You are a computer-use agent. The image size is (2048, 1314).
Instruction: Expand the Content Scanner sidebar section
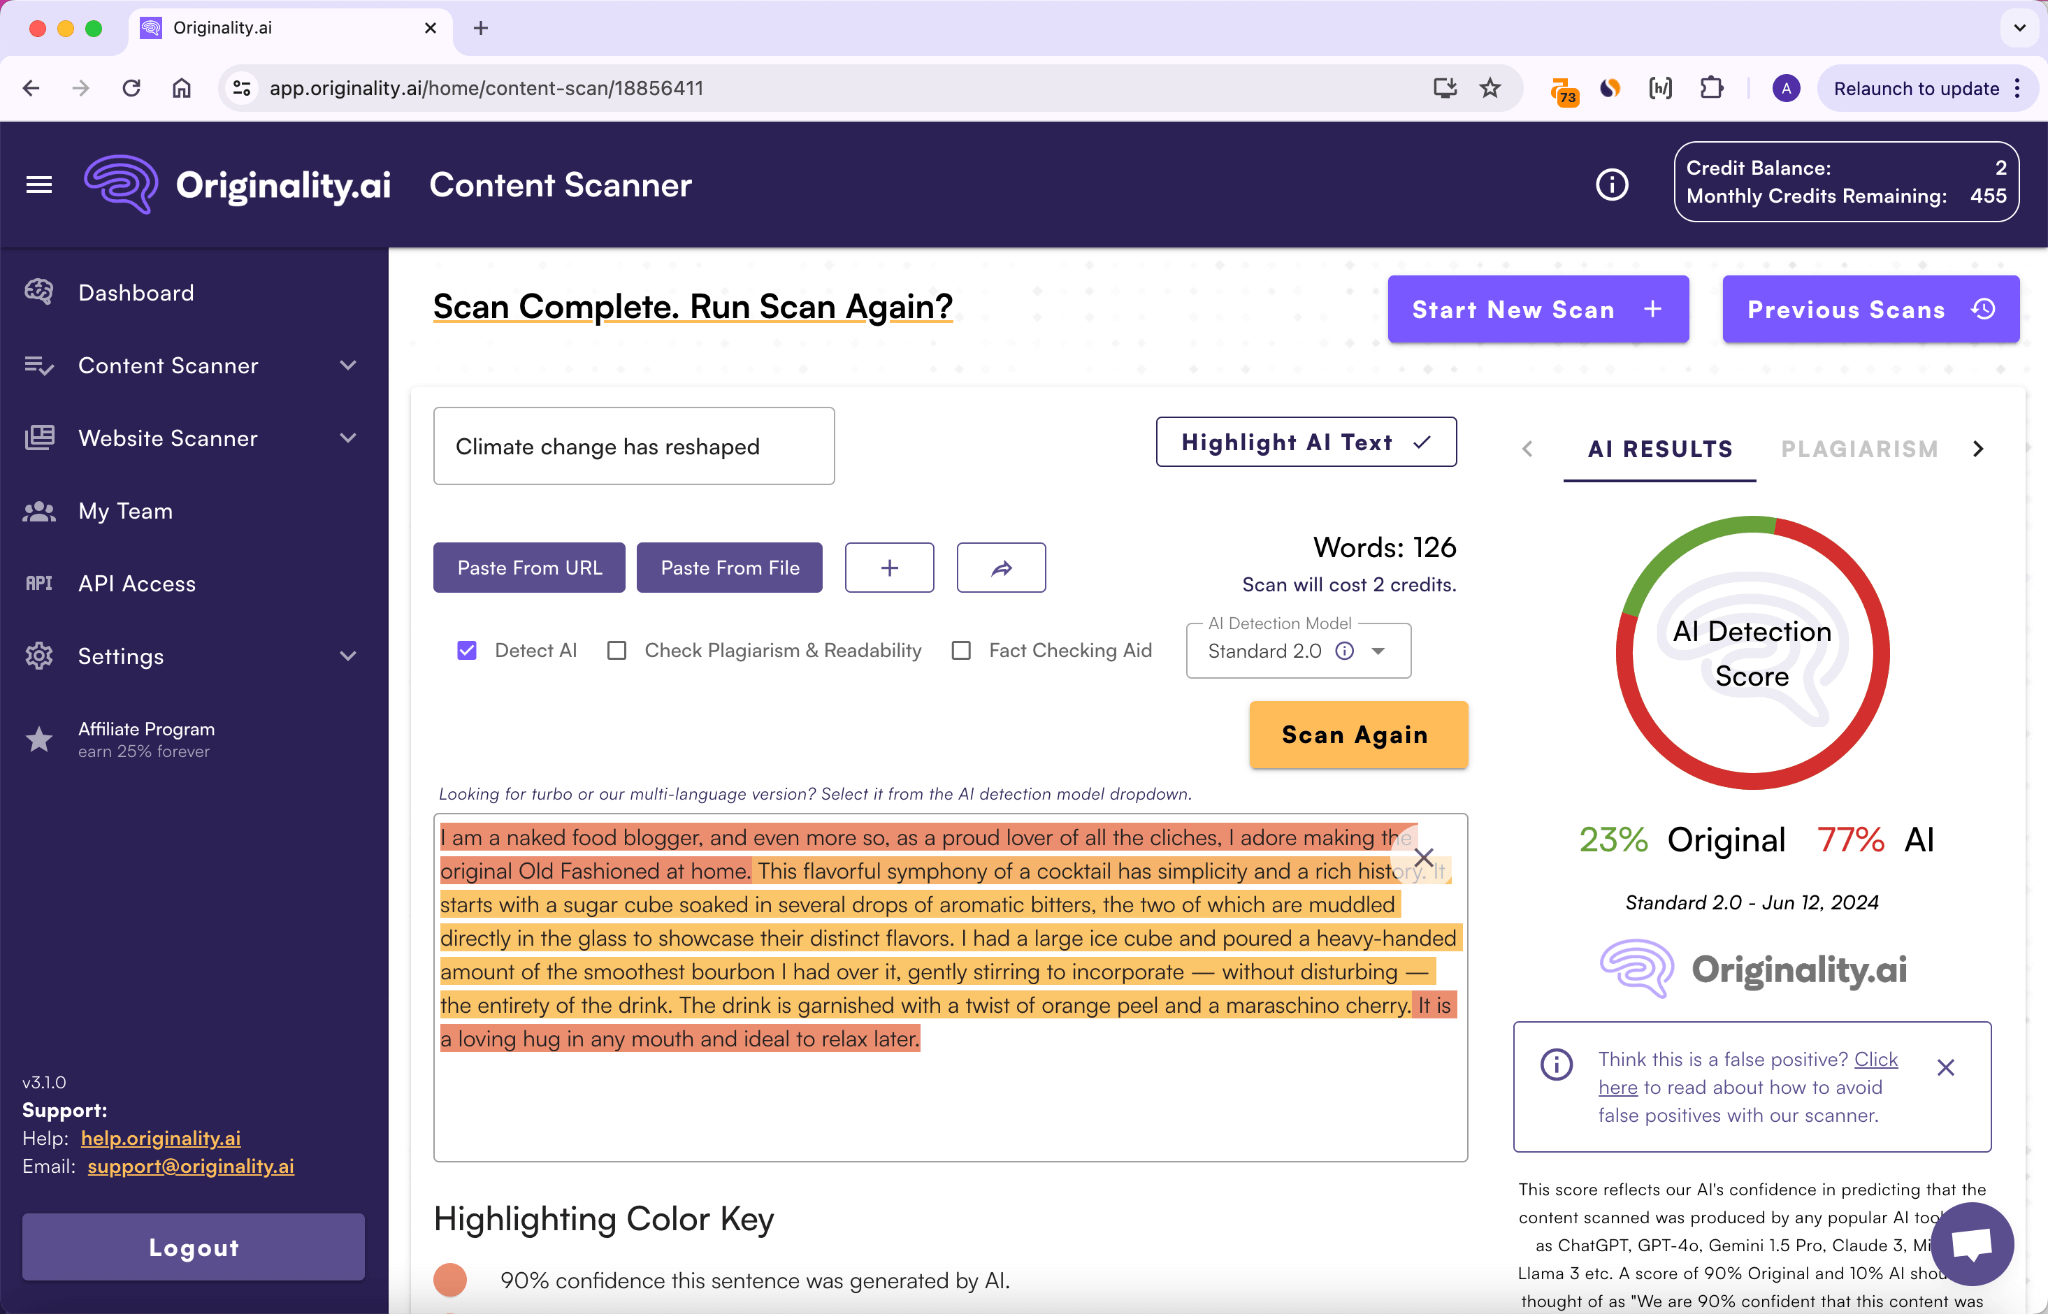coord(348,366)
